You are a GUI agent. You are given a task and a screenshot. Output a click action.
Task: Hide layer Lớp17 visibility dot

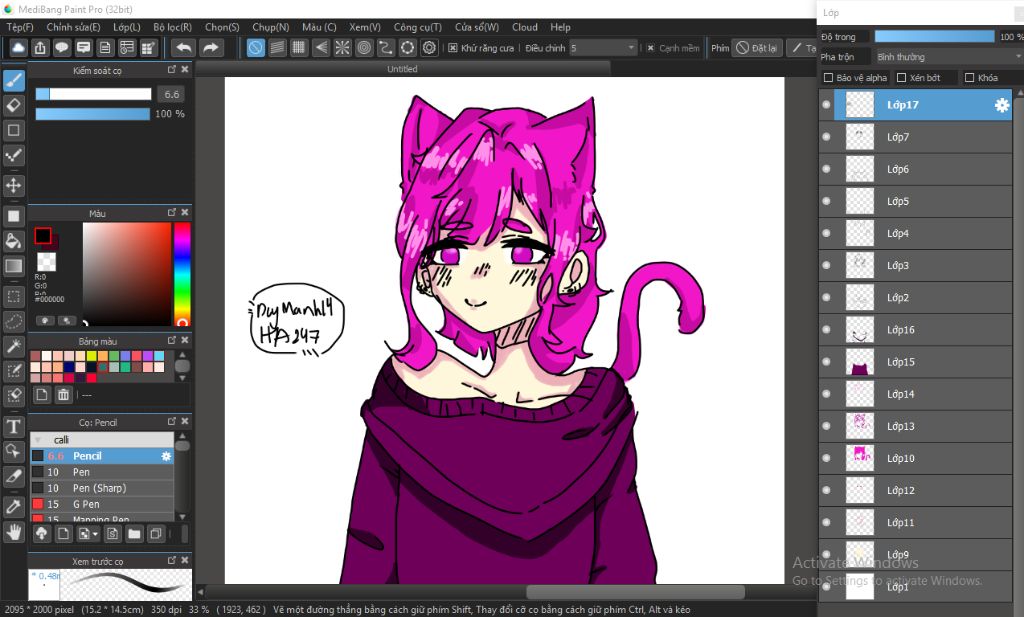pos(827,104)
